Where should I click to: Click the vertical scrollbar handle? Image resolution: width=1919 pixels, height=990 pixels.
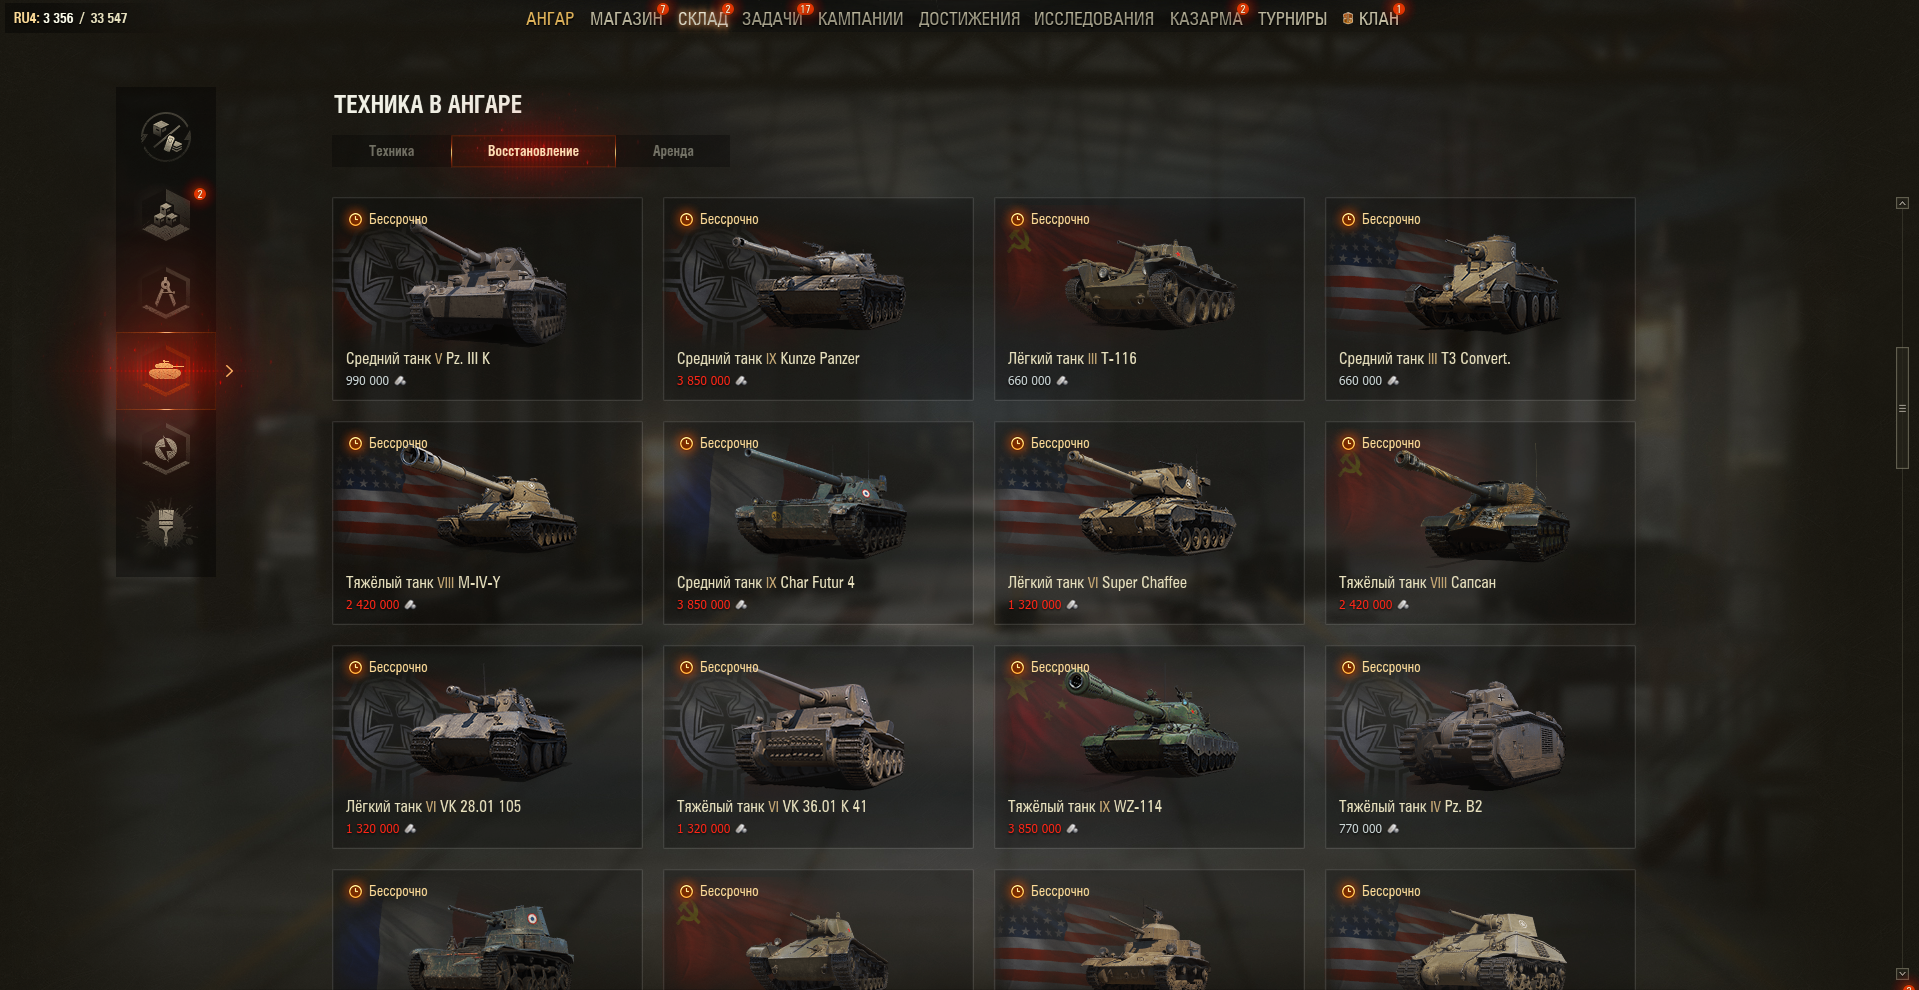tap(1902, 408)
